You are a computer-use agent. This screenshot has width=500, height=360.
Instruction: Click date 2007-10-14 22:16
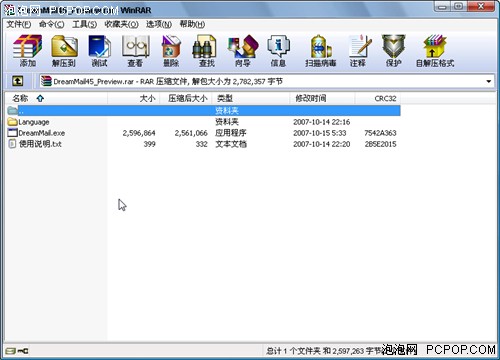(322, 122)
